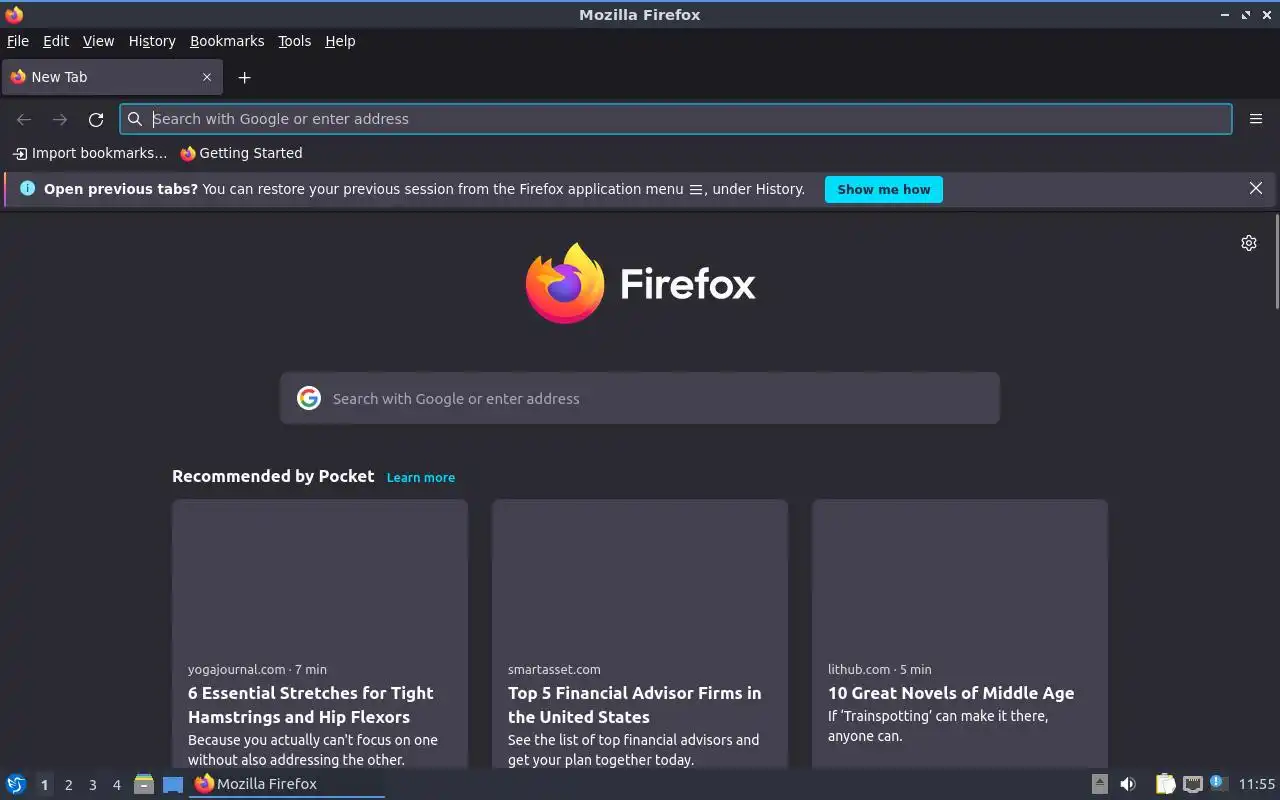This screenshot has height=800, width=1280.
Task: Click the 11:55 clock in taskbar
Action: coord(1257,784)
